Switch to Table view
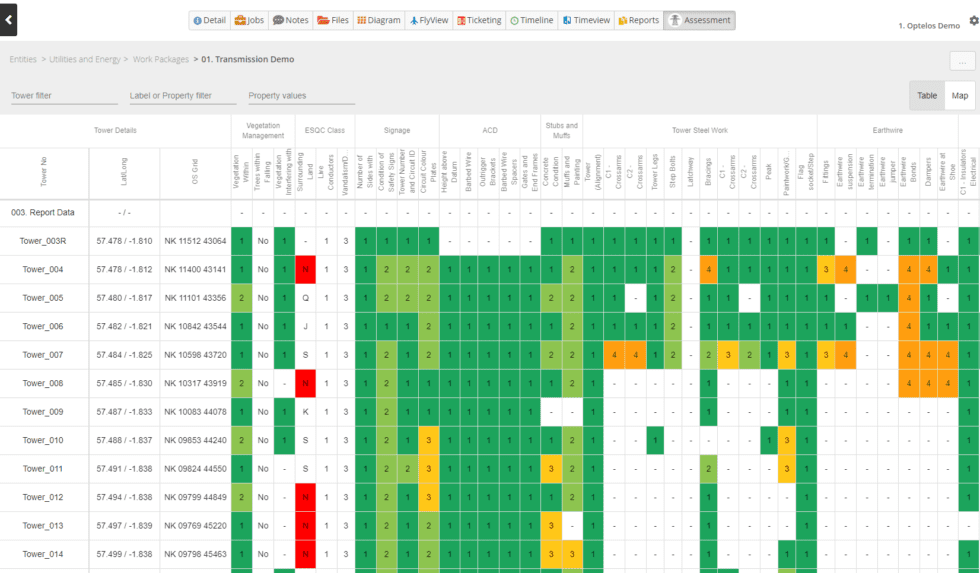The height and width of the screenshot is (573, 980). pos(927,95)
